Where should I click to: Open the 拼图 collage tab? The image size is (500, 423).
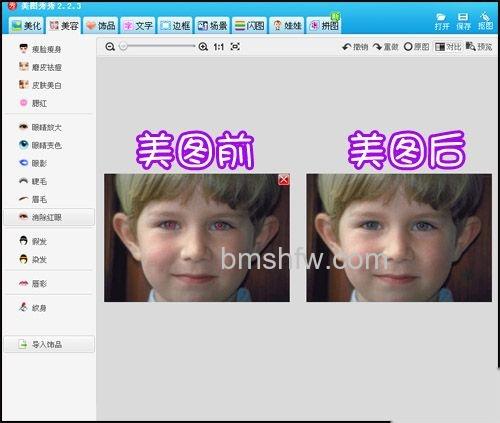(x=324, y=26)
